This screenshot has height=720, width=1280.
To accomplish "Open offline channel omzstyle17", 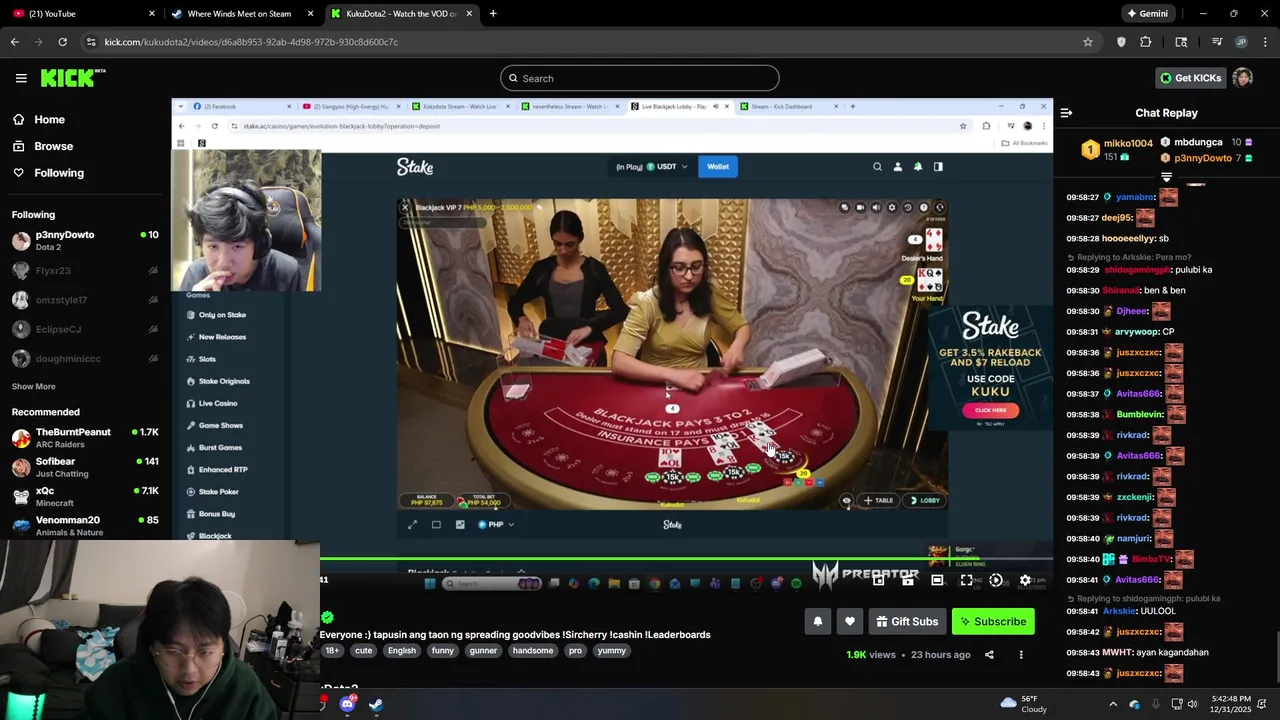I will [x=84, y=300].
